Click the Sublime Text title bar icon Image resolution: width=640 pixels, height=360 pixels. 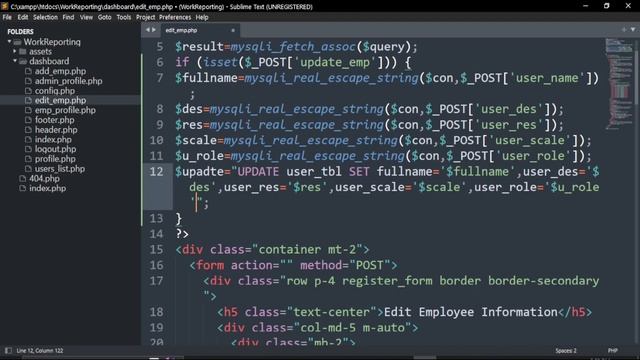pos(5,6)
